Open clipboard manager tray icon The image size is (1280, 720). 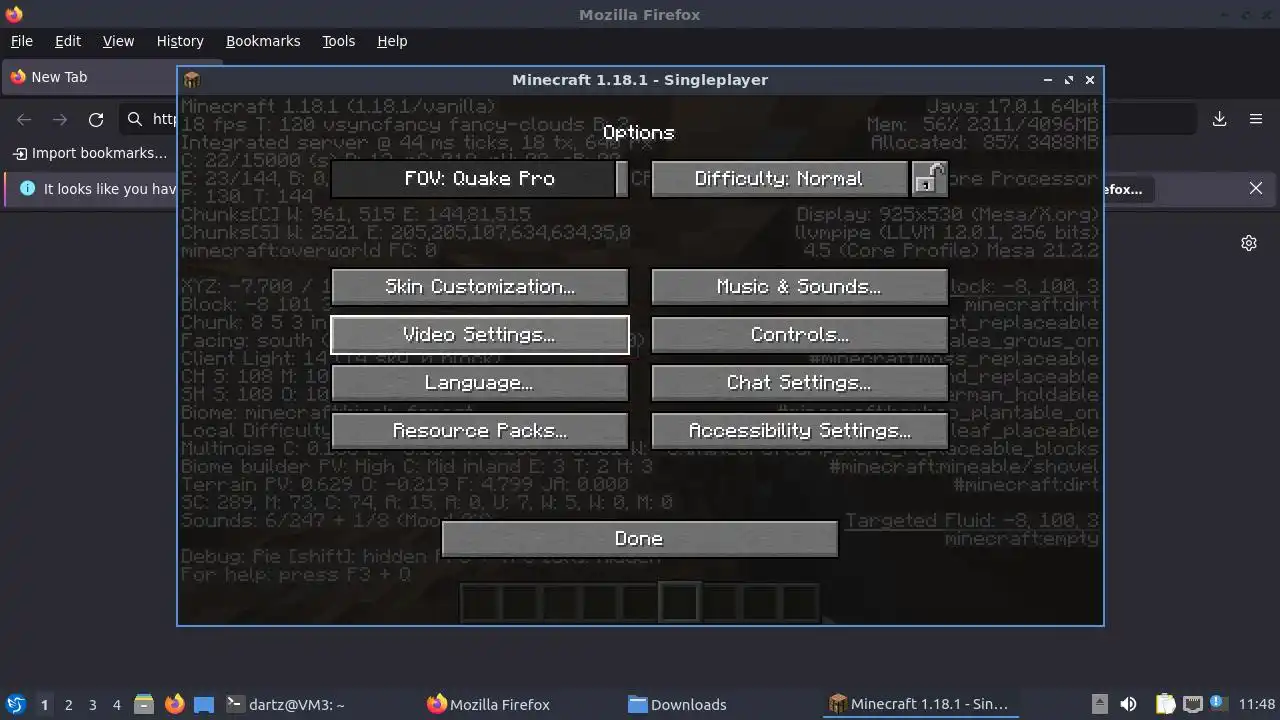(1166, 704)
